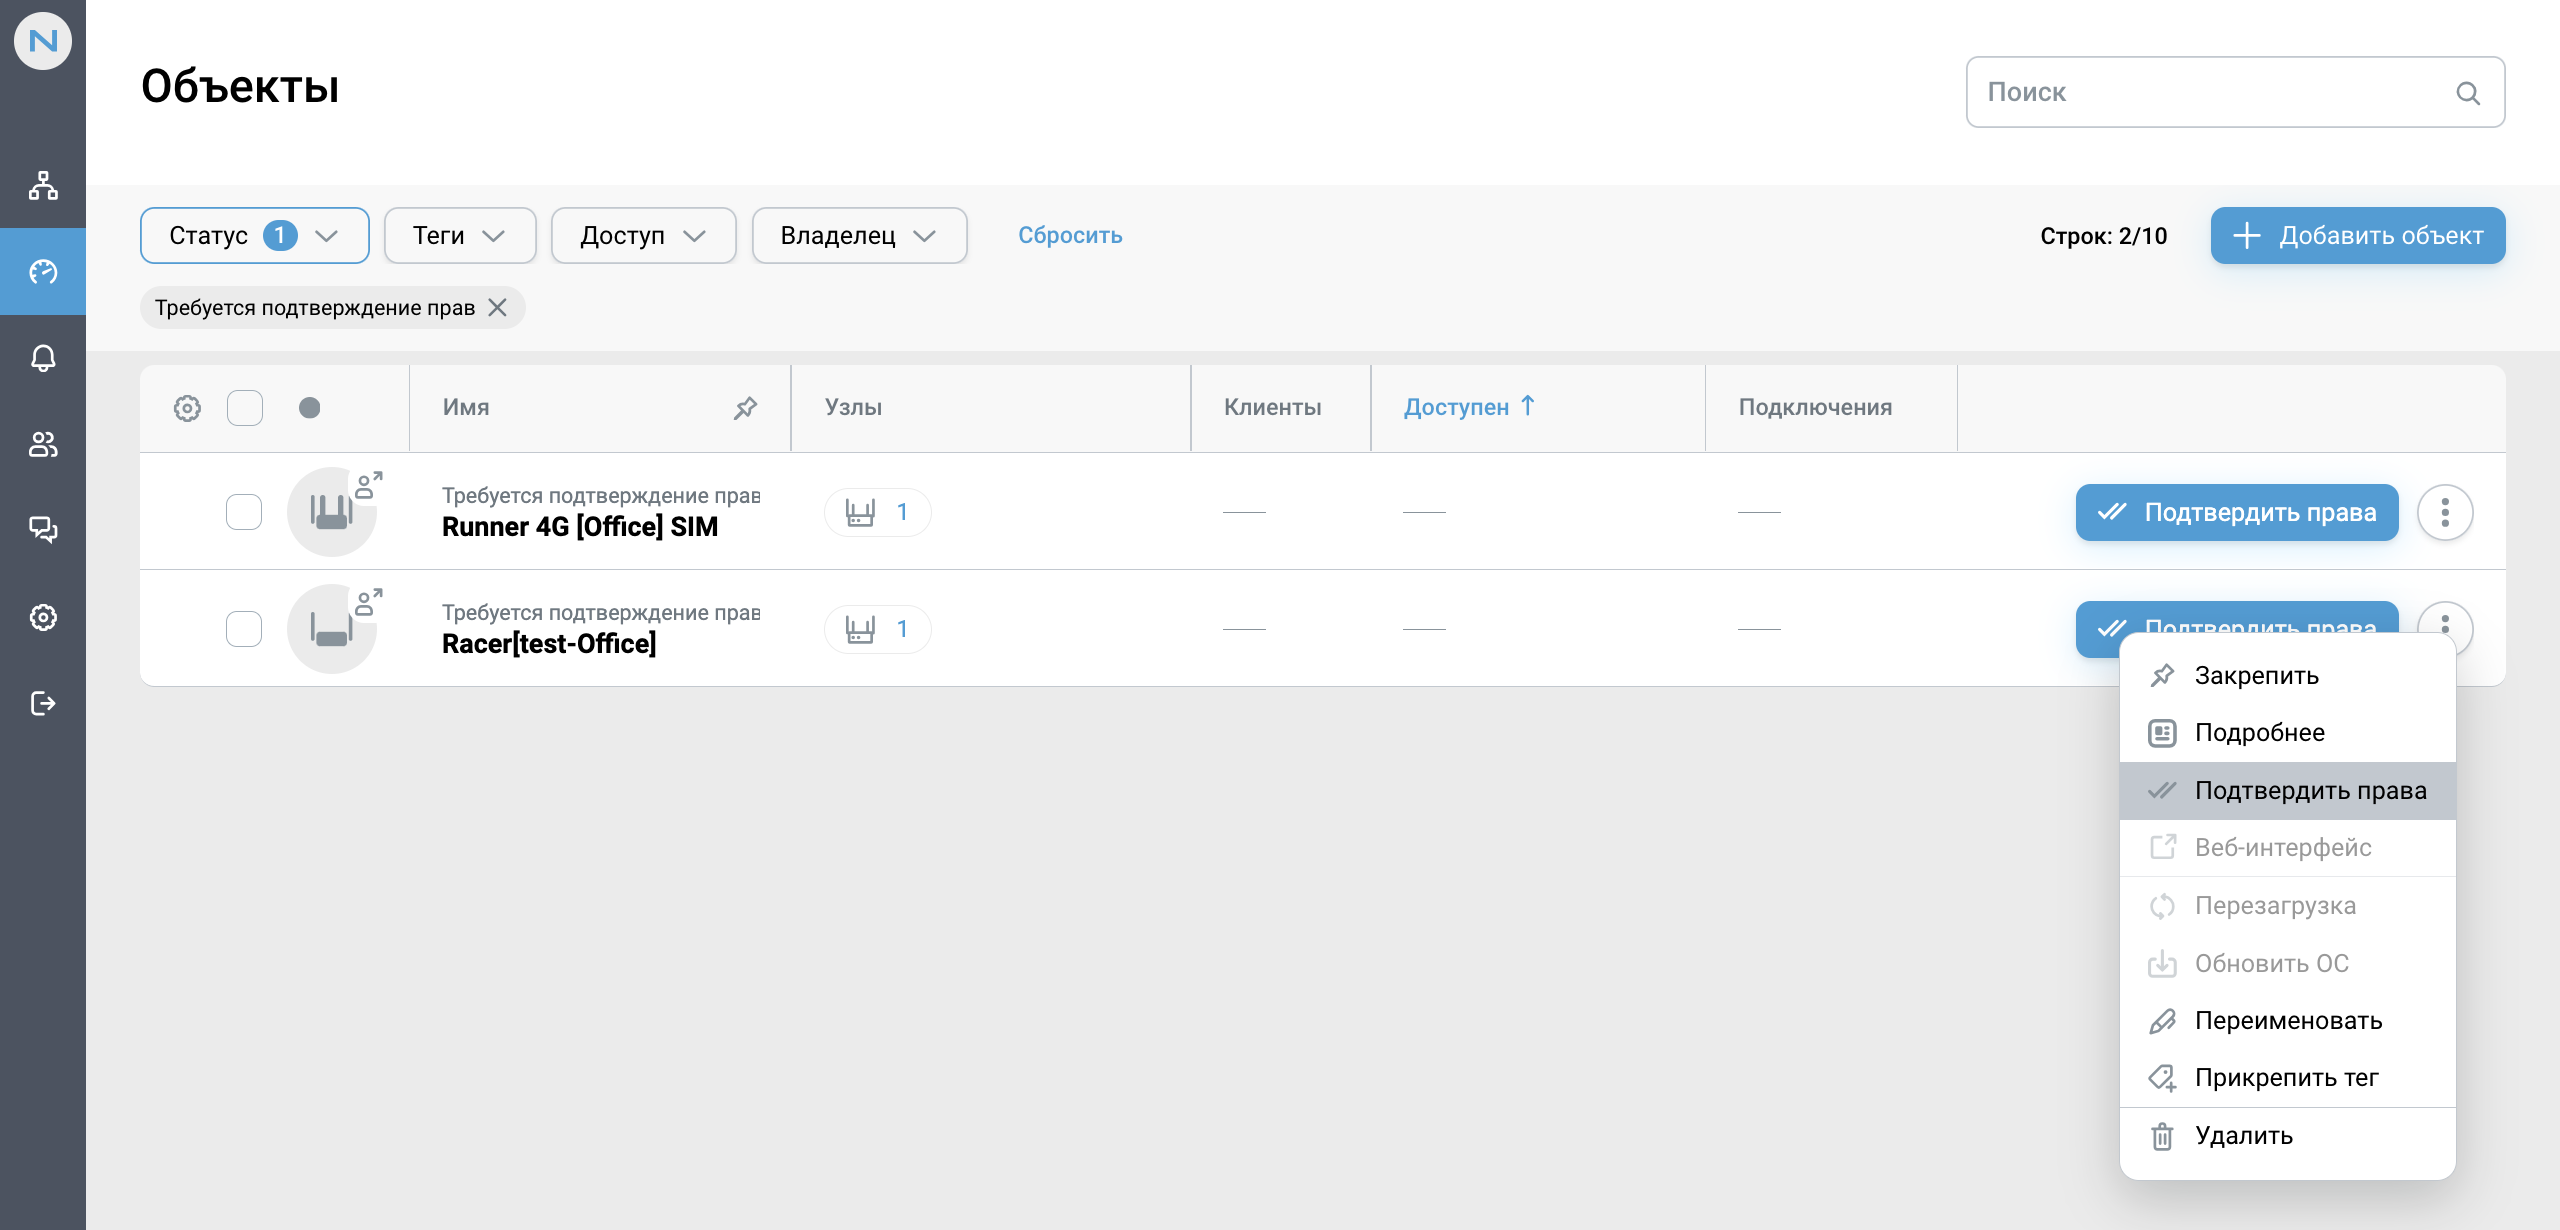The image size is (2560, 1230).
Task: Open the users sidebar icon
Action: pos(43,444)
